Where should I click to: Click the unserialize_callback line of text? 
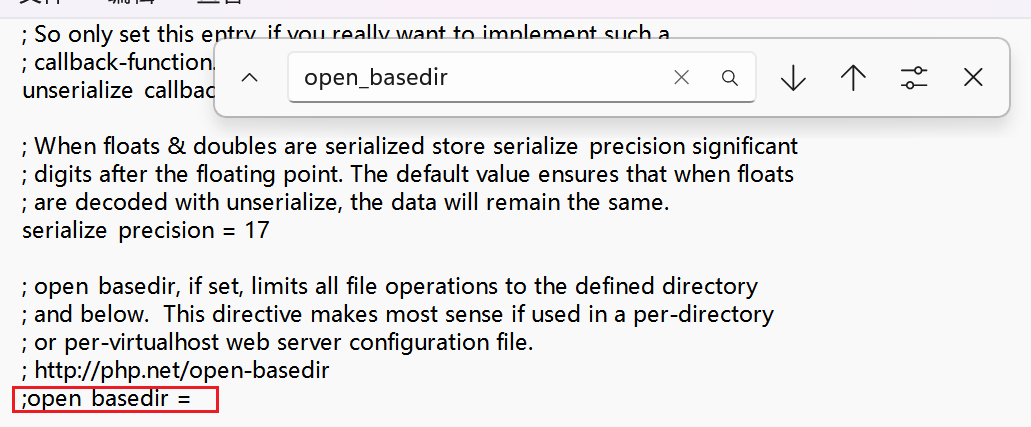point(118,90)
